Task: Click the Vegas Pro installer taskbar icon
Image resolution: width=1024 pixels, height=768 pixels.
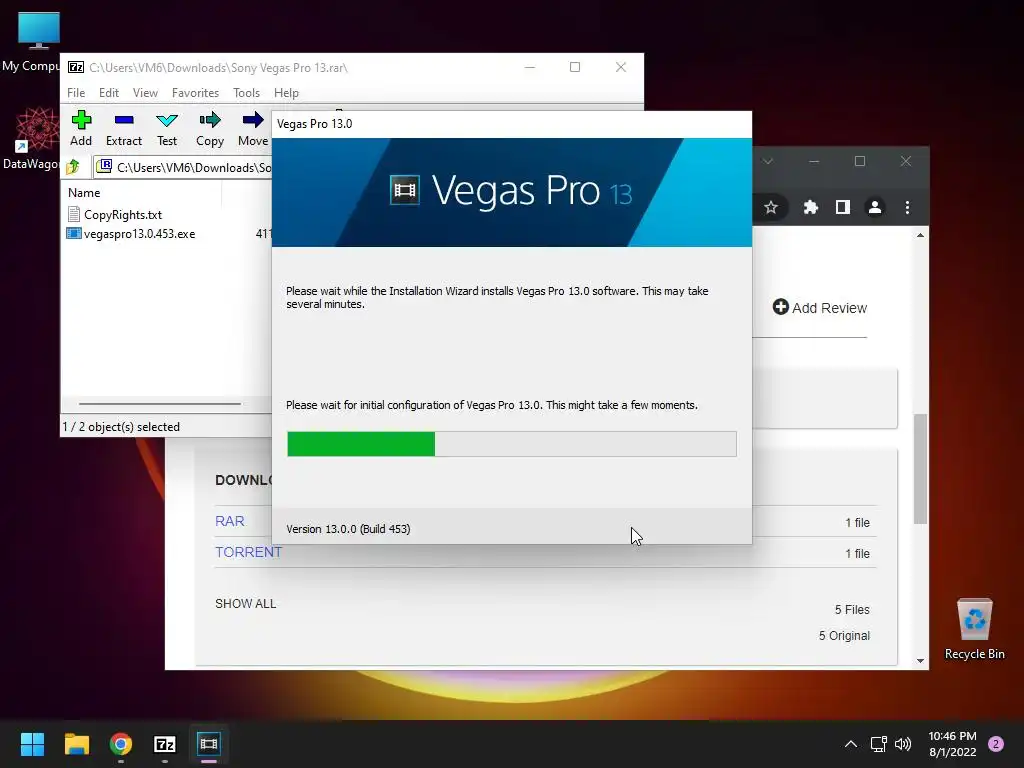Action: [209, 744]
